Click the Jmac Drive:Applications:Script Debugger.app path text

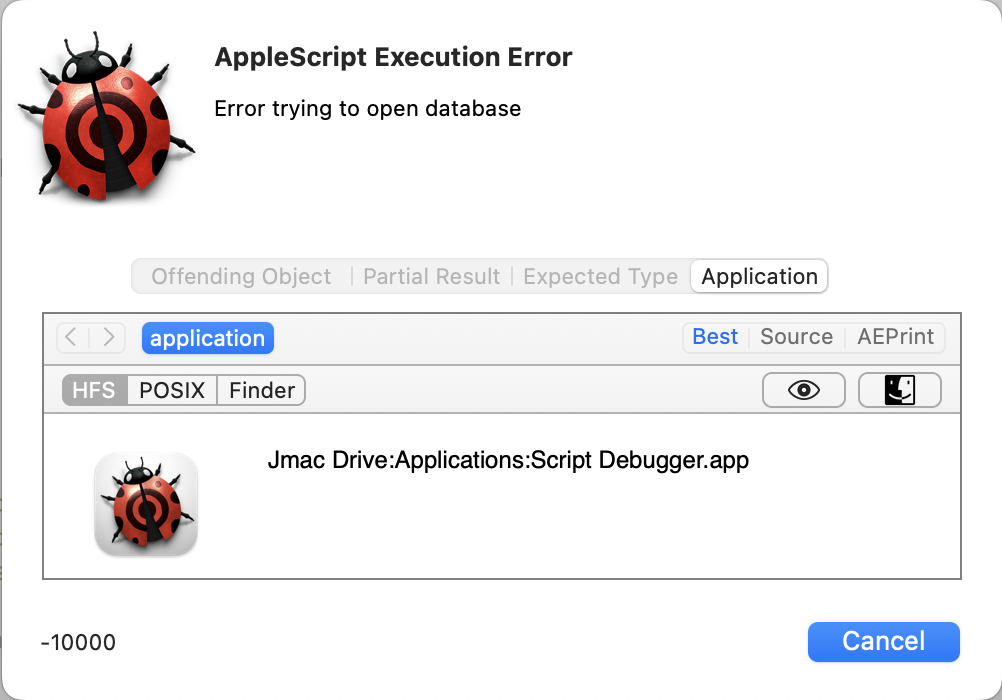[x=508, y=460]
